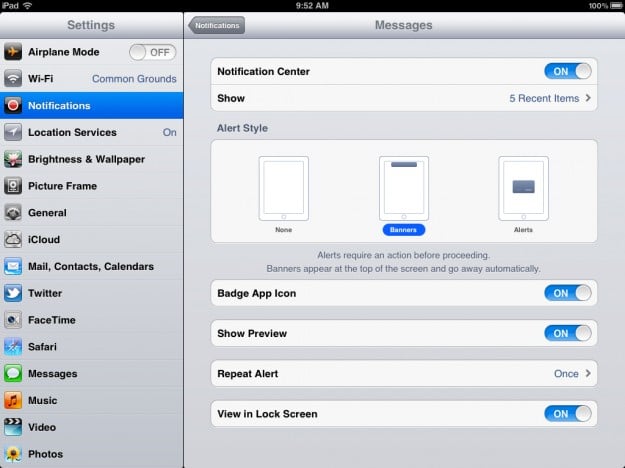Screen dimensions: 625x468
Task: Select the Banners alert style label
Action: 403,230
